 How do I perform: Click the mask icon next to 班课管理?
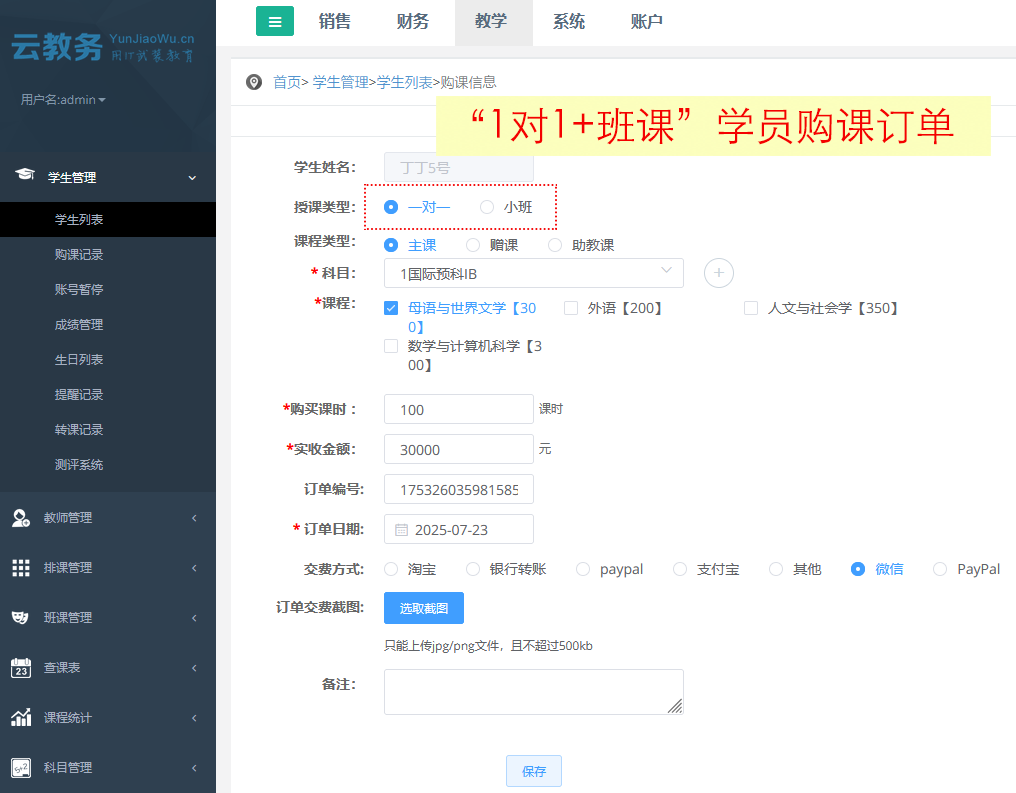pos(21,617)
